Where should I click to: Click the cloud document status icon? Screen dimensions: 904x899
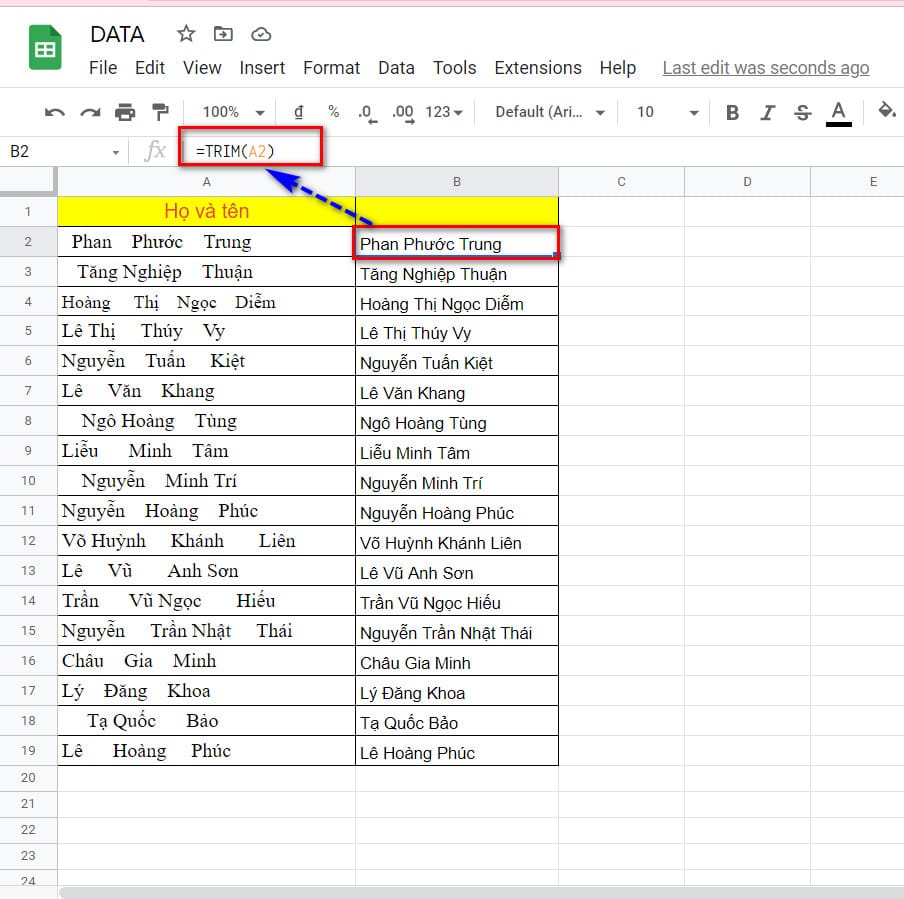coord(261,34)
